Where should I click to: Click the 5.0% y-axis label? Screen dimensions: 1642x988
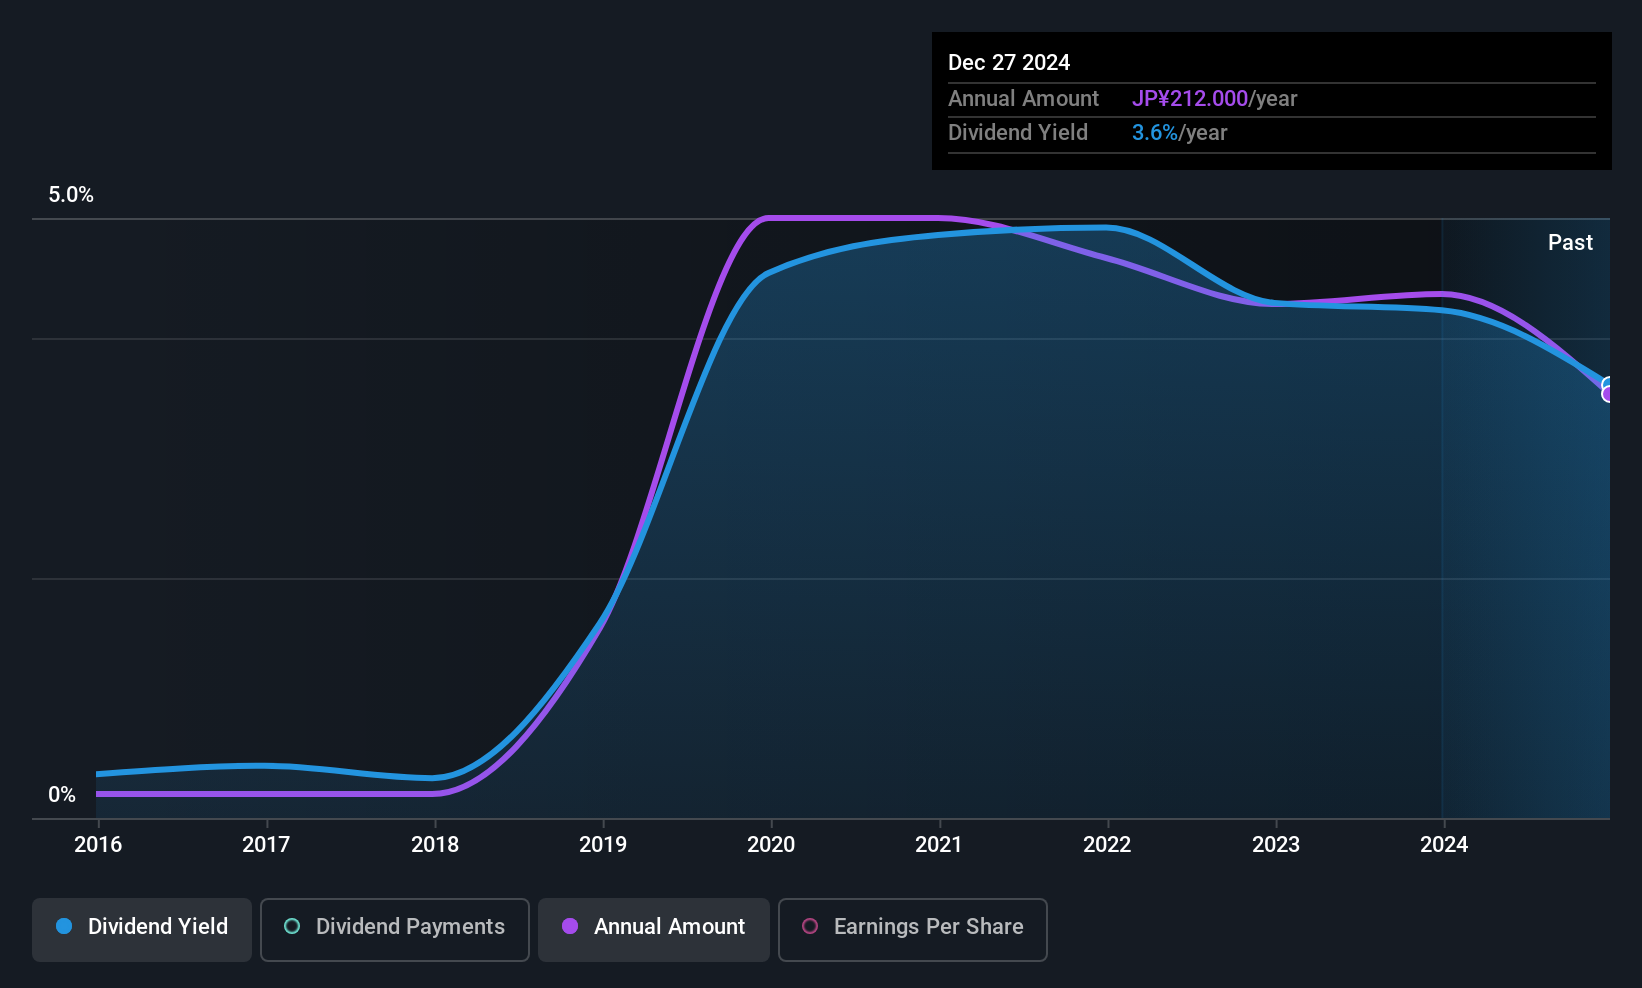tap(71, 195)
